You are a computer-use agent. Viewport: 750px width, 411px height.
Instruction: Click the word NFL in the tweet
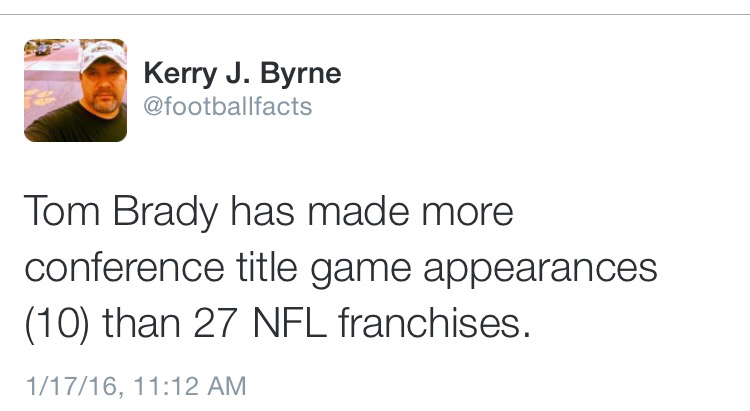tap(290, 323)
